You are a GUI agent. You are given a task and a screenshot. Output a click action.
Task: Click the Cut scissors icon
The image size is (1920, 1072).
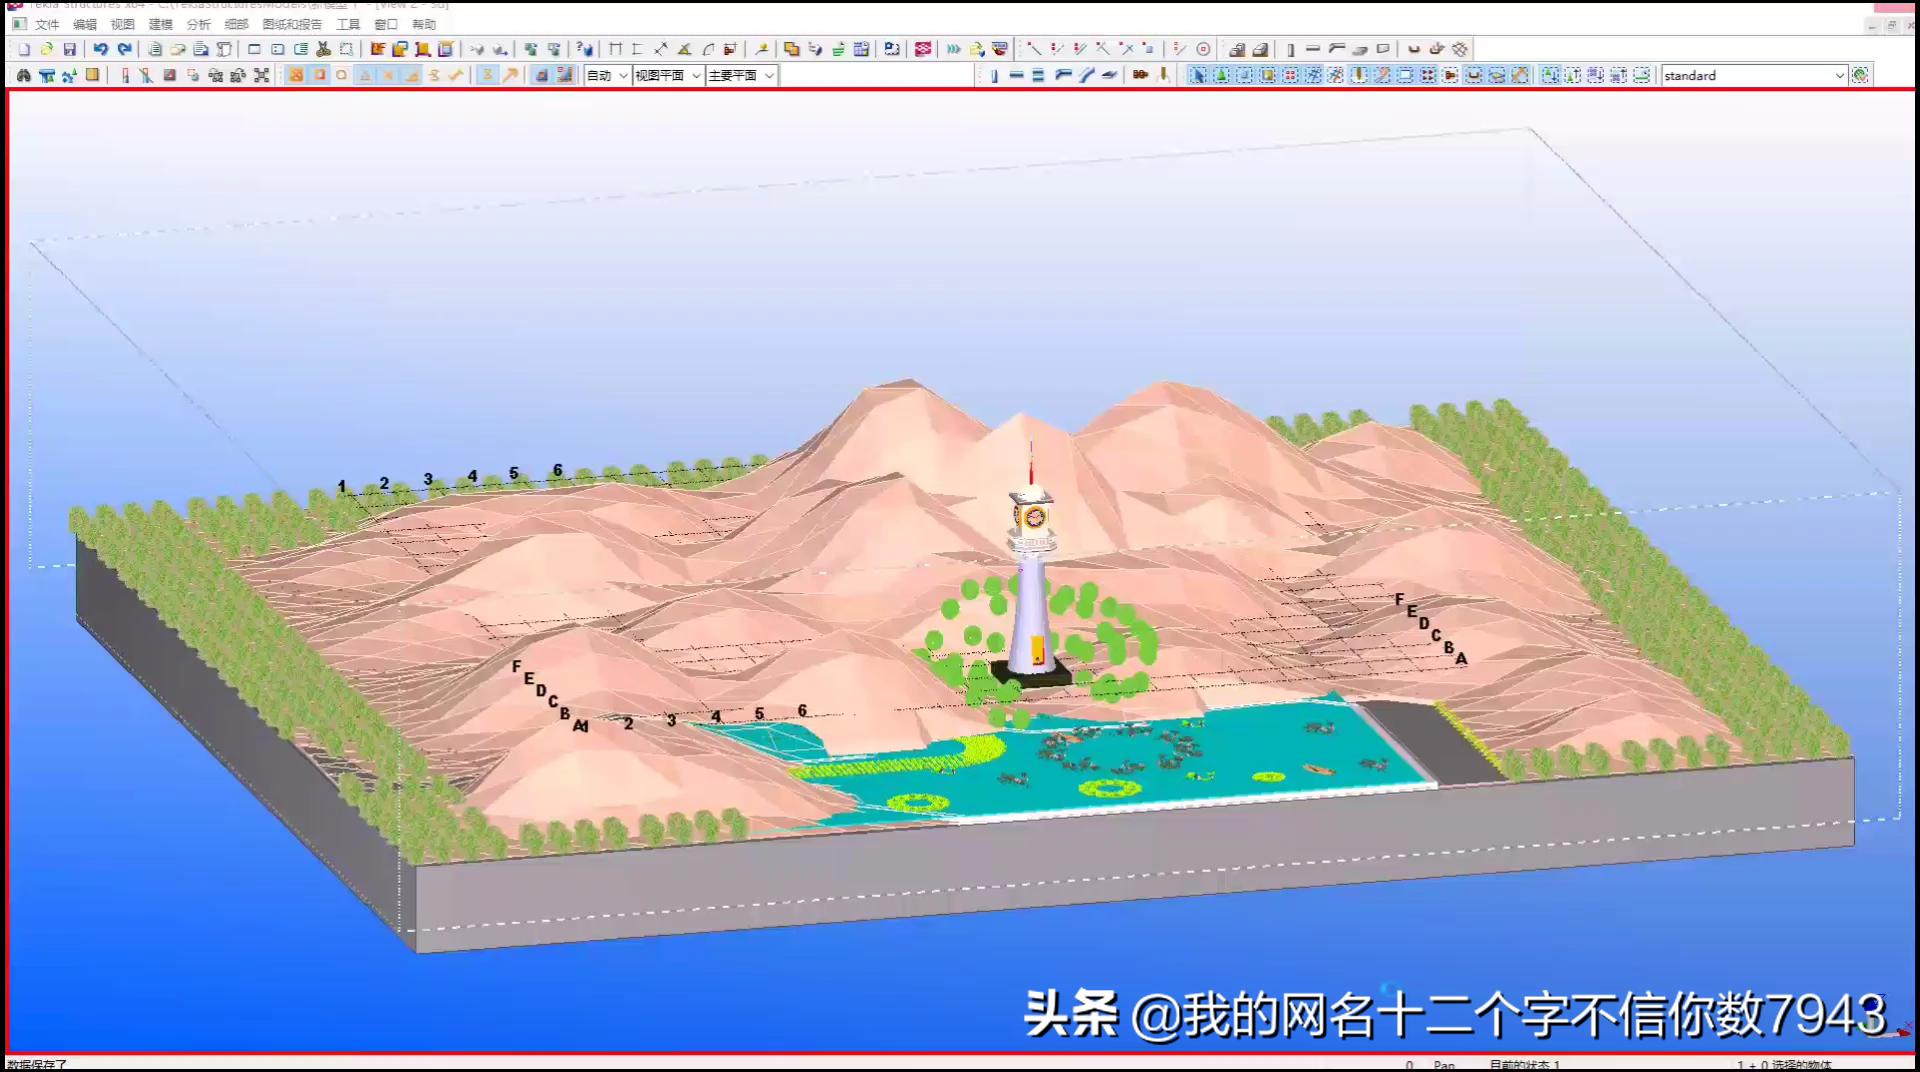324,48
